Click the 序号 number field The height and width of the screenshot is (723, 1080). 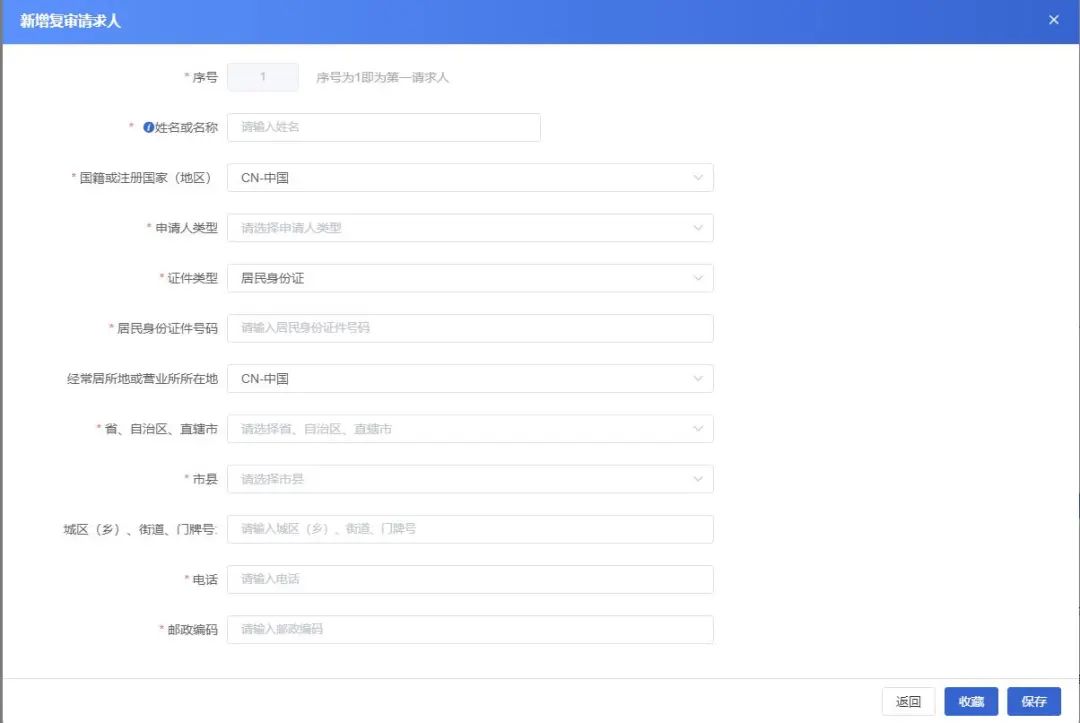[263, 77]
